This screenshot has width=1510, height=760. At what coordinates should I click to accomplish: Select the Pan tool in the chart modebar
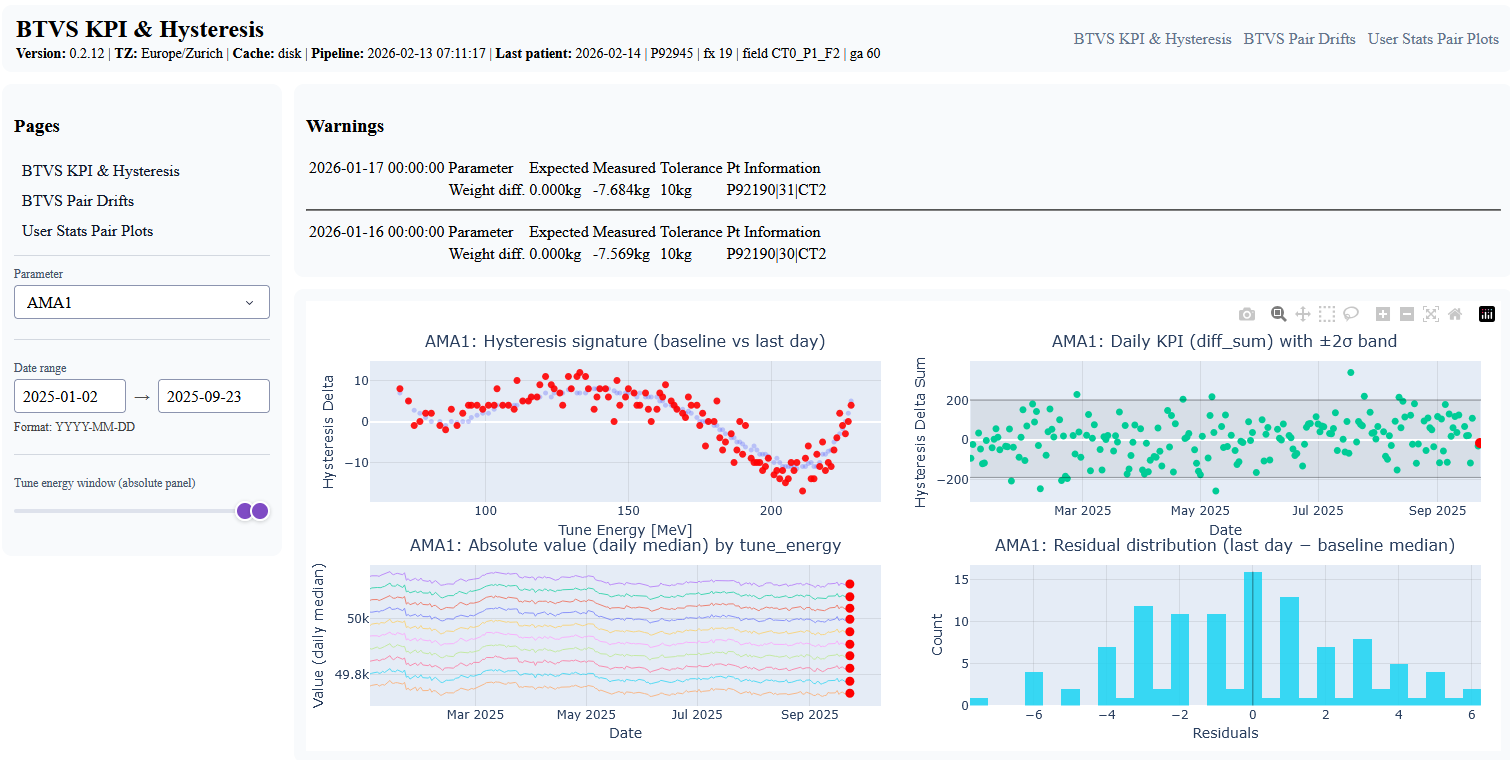[1302, 314]
